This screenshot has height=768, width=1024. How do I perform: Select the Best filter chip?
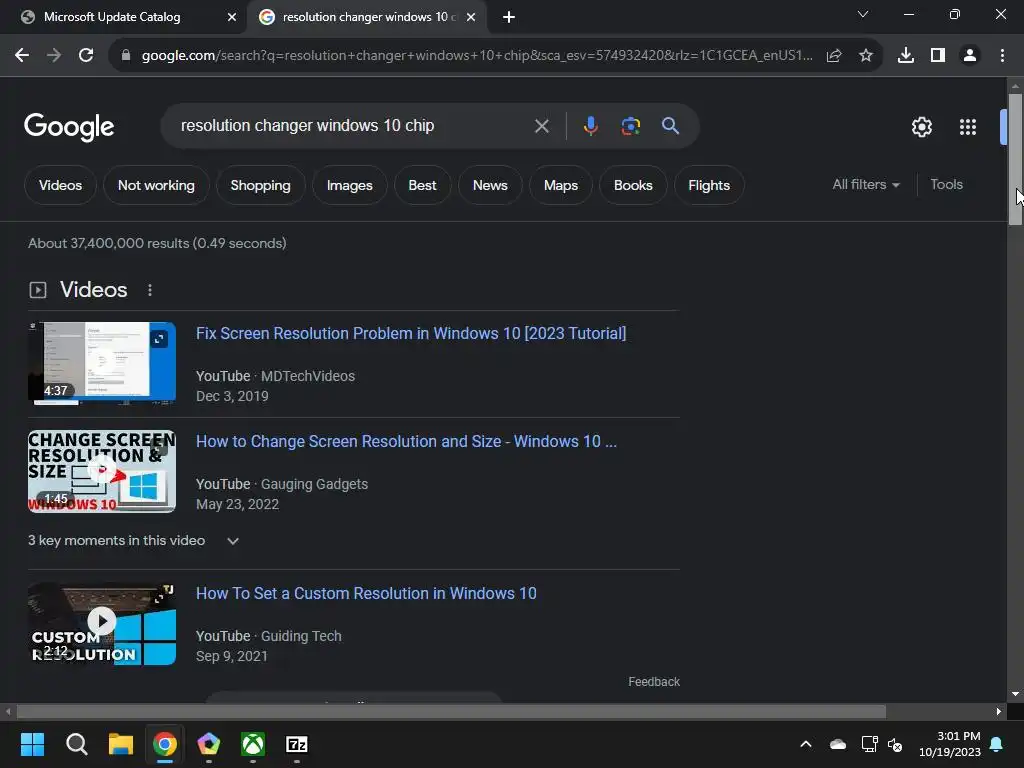[422, 185]
